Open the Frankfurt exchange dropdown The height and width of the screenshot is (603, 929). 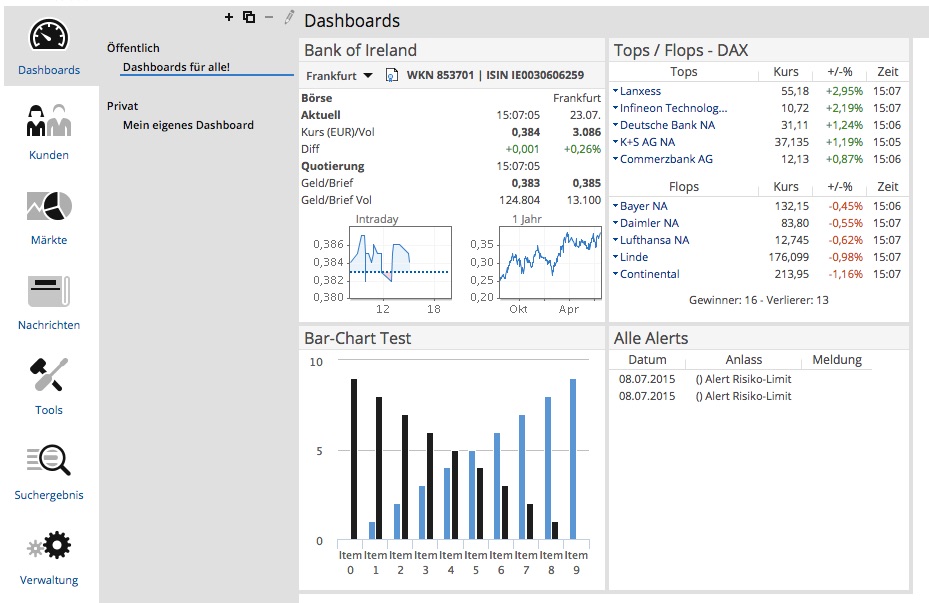(x=339, y=75)
